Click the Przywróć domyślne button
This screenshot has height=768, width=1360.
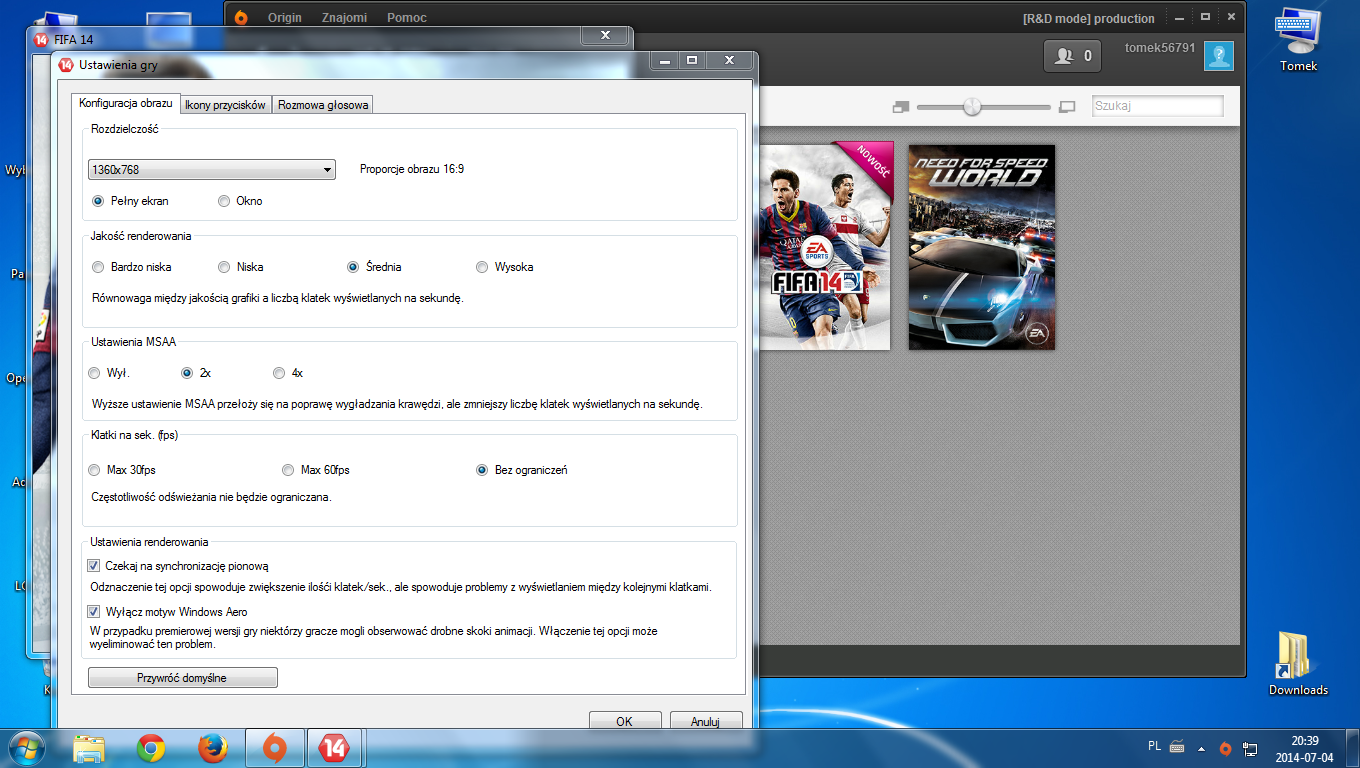click(x=182, y=678)
